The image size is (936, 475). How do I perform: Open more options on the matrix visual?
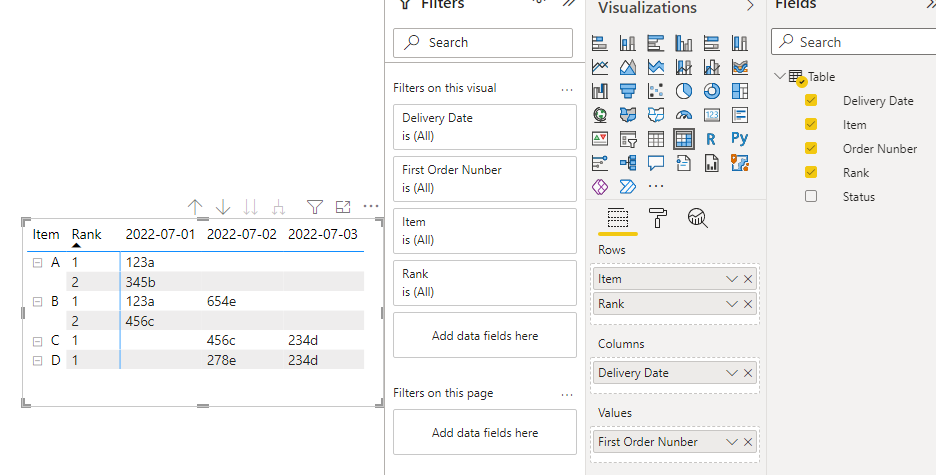371,206
